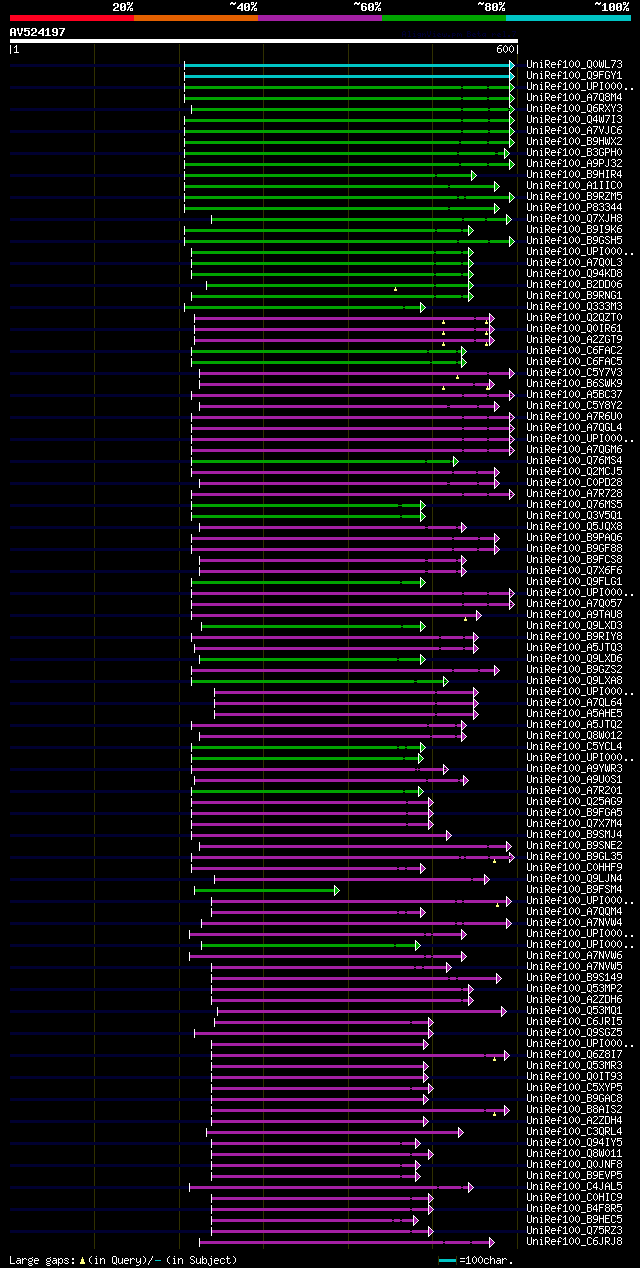Select label UniRef100_B9PAQ6
This screenshot has height=1268, width=640.
coord(574,538)
